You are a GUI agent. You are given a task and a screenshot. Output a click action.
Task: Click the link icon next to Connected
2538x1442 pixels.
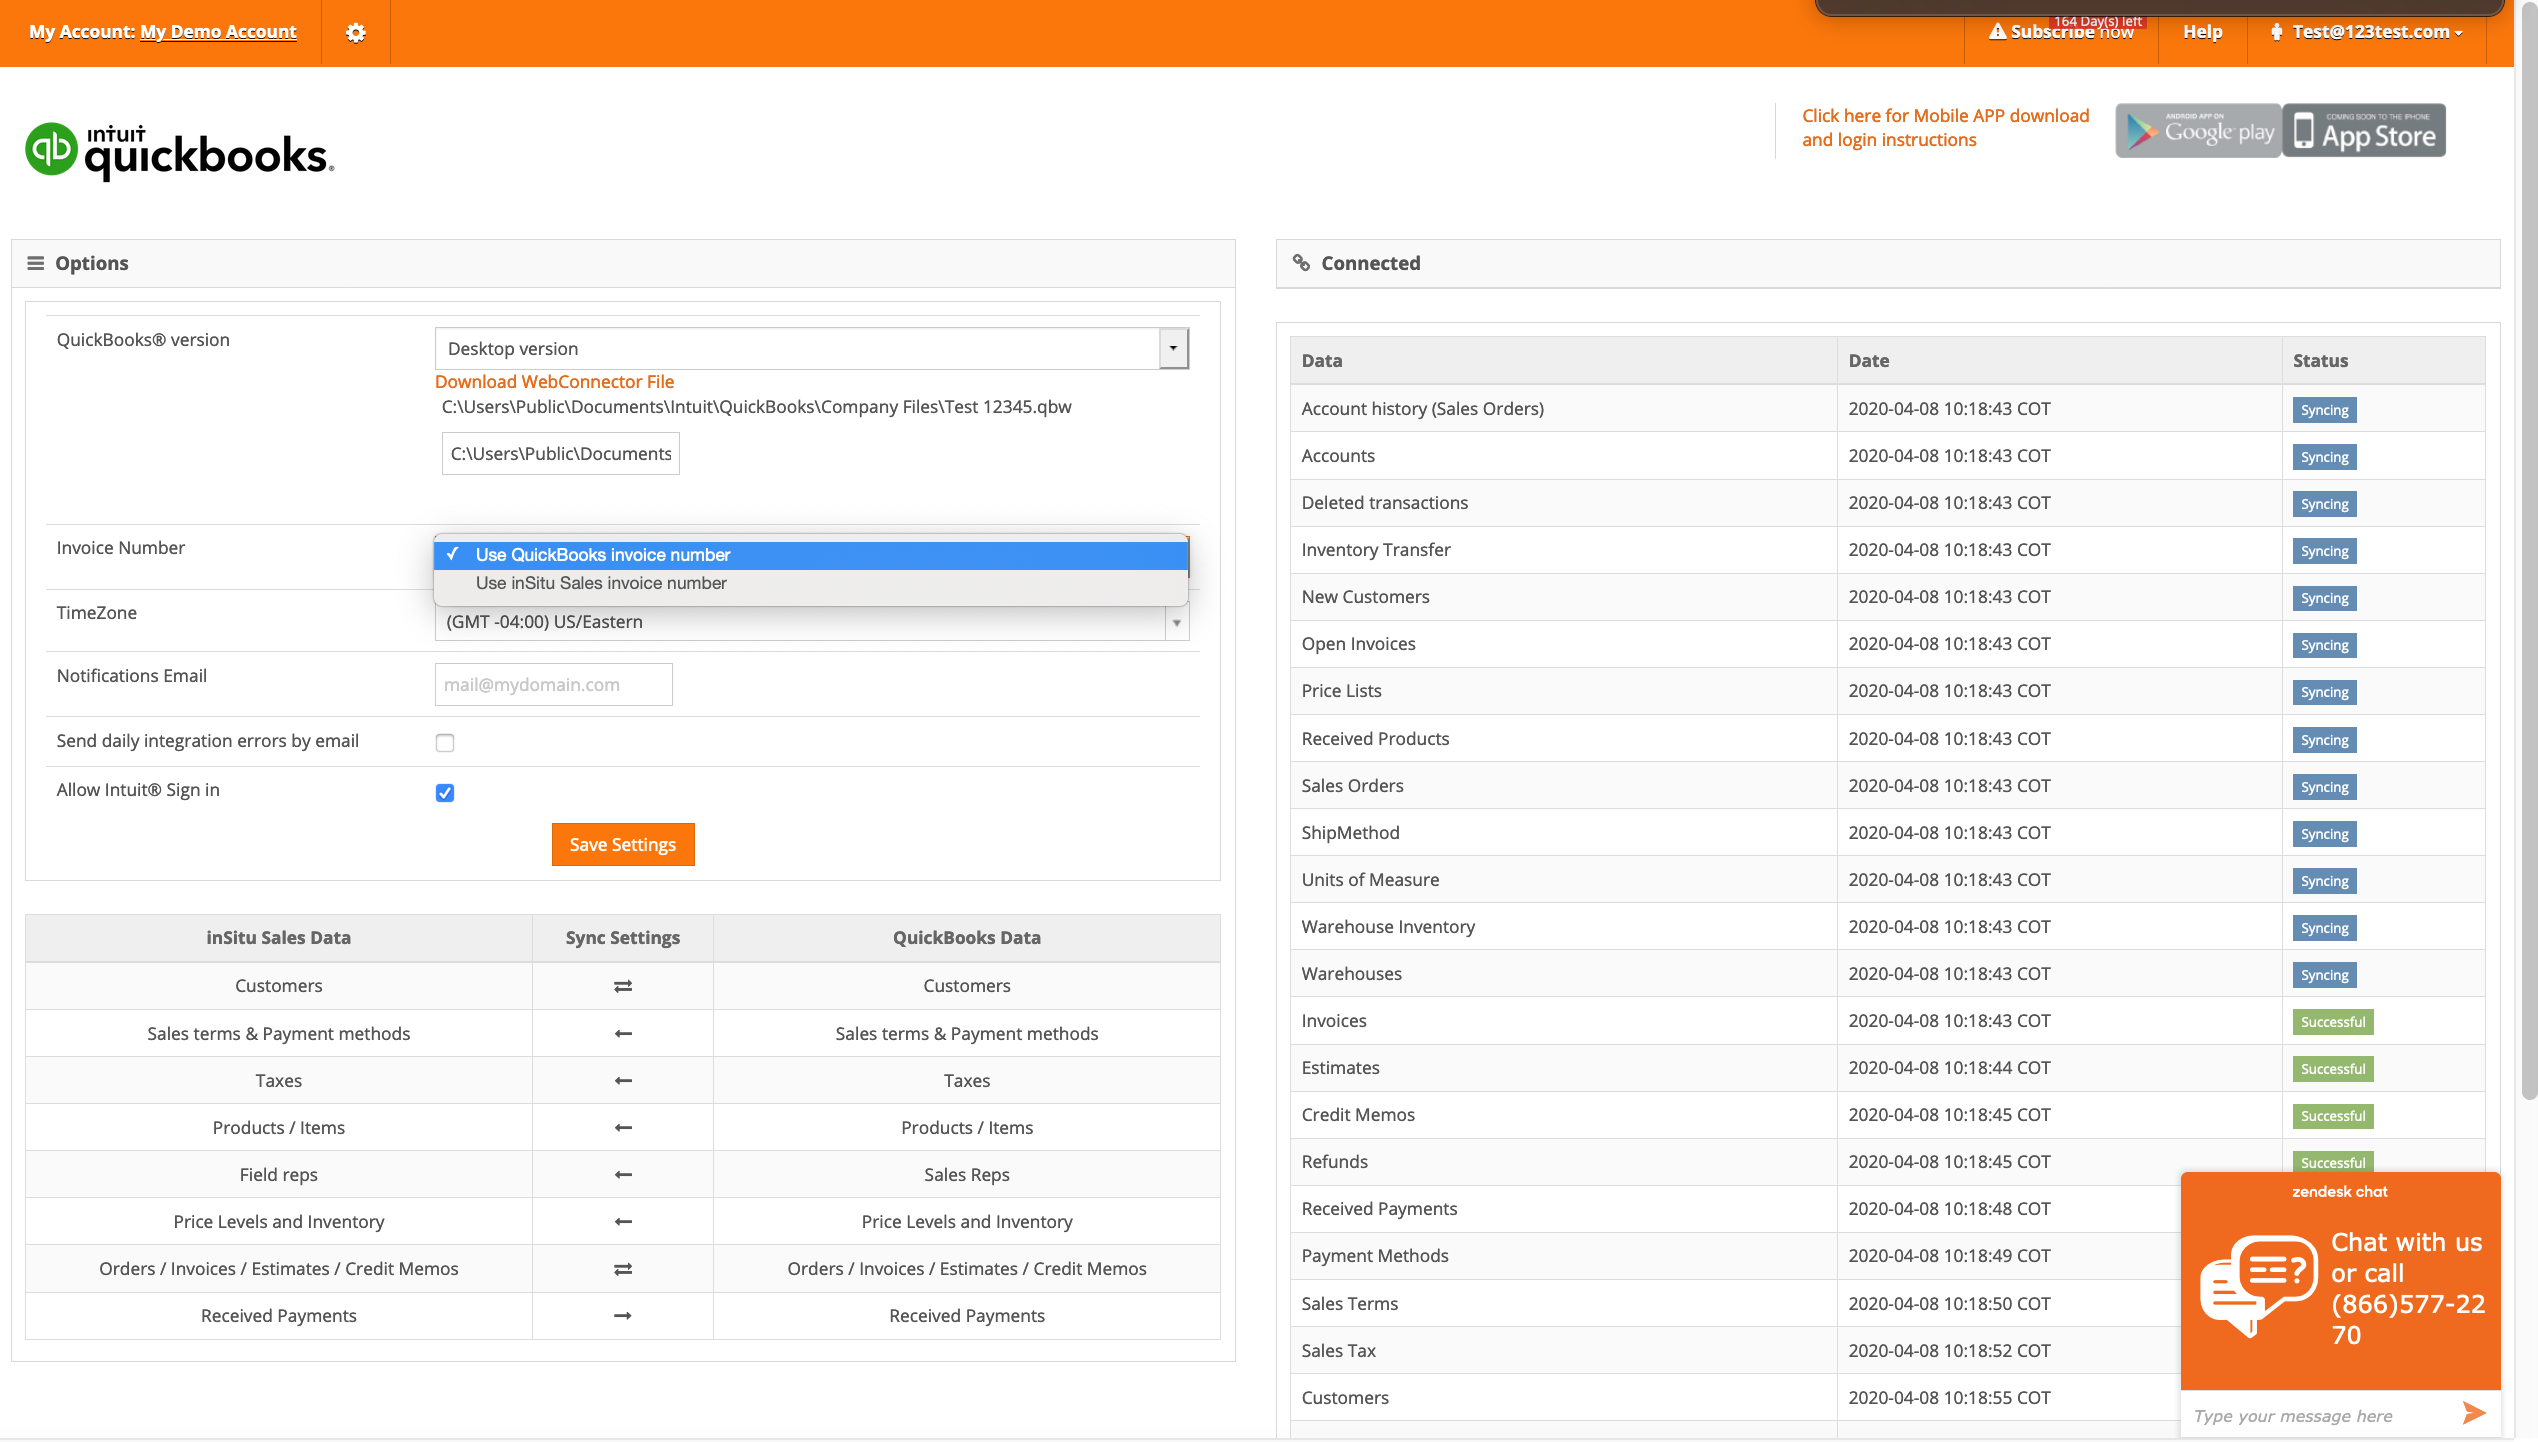[1302, 262]
